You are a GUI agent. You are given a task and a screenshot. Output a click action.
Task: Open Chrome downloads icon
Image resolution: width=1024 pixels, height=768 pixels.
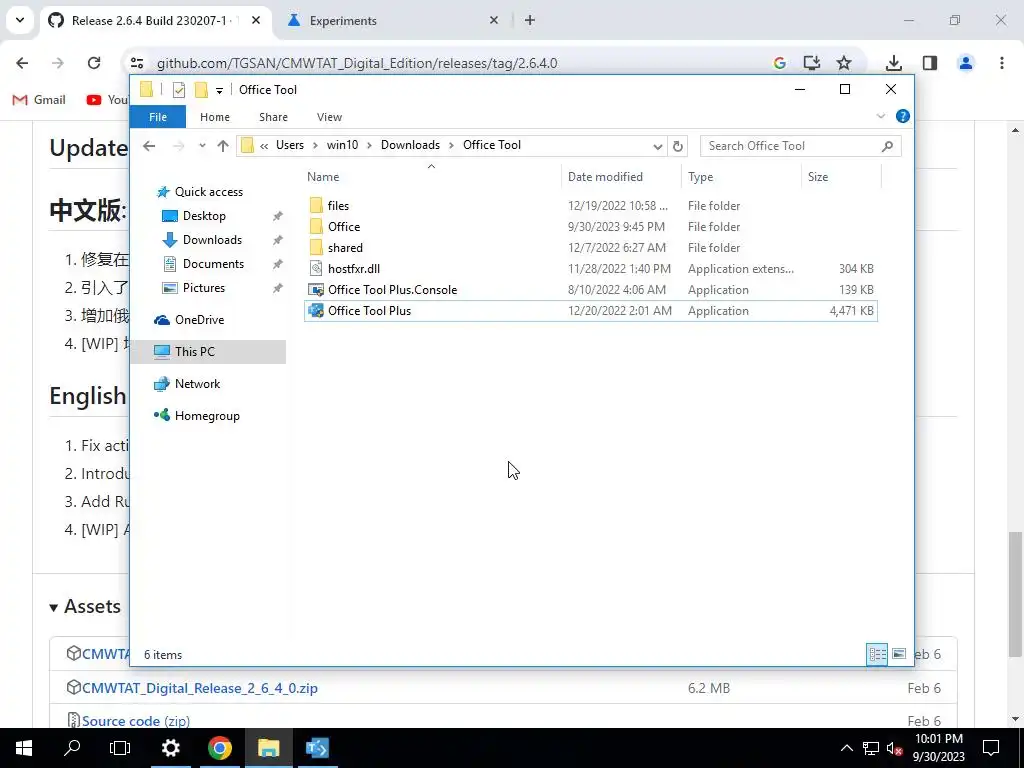tap(893, 63)
